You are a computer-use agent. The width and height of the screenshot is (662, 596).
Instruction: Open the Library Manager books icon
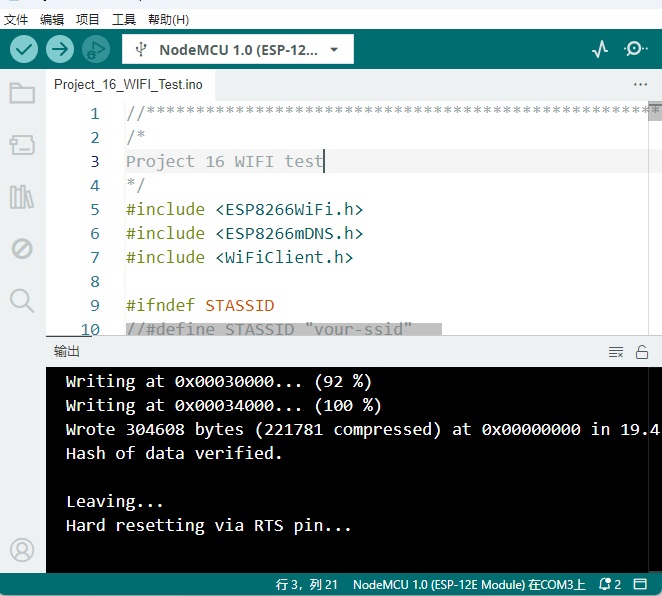22,197
